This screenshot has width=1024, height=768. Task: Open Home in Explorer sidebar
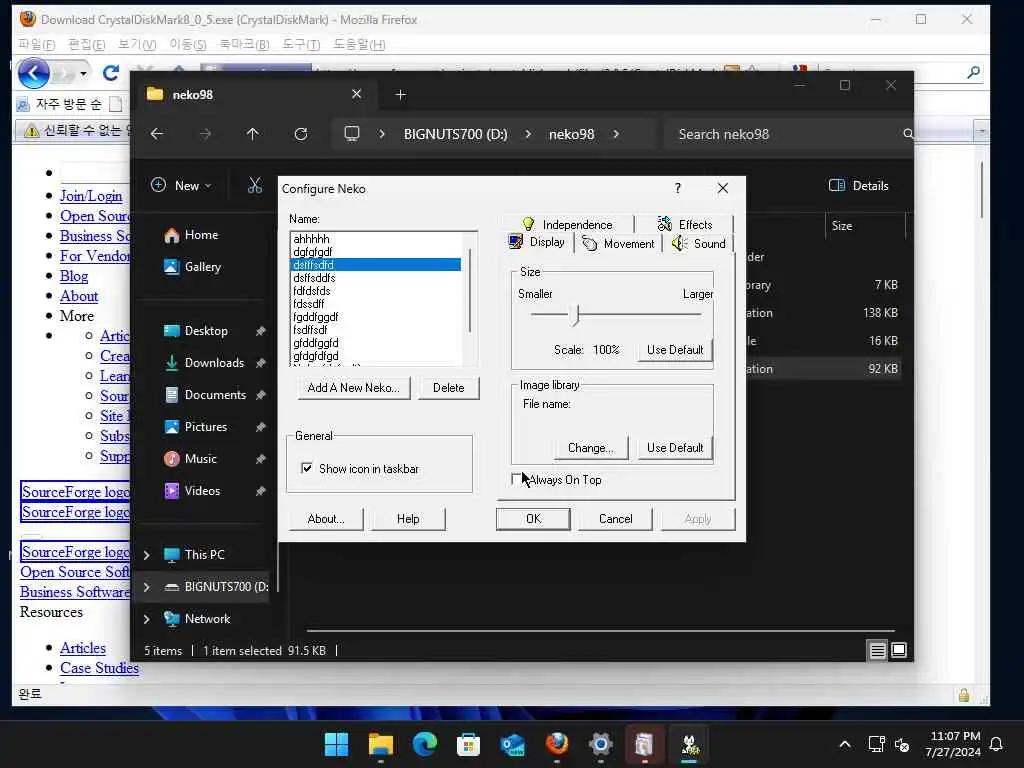tap(191, 235)
